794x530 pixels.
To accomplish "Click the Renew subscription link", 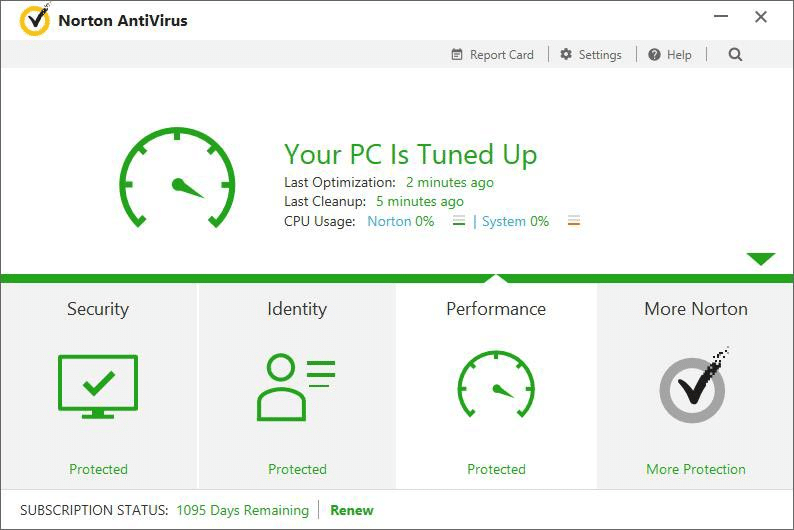I will tap(352, 510).
